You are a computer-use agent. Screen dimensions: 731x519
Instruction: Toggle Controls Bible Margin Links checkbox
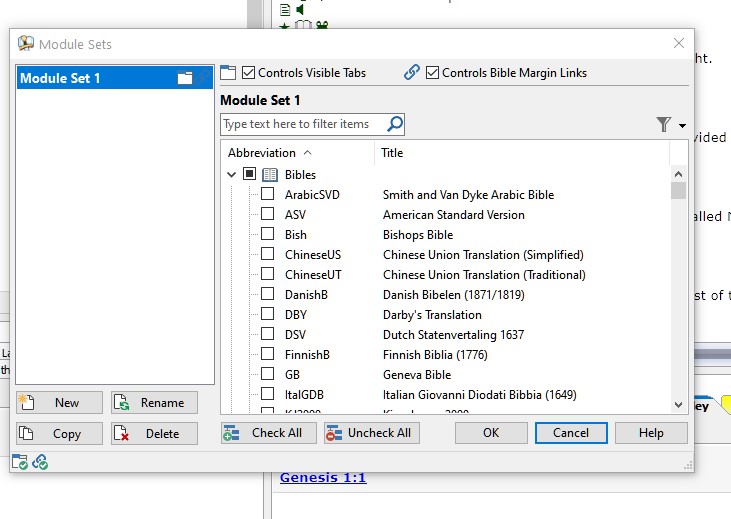pos(432,73)
